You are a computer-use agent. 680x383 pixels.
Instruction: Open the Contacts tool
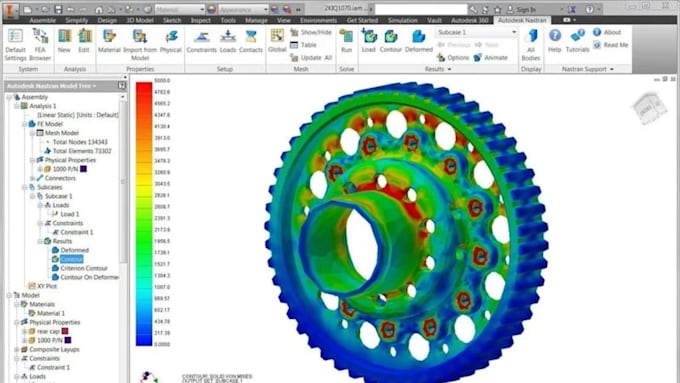click(x=251, y=41)
